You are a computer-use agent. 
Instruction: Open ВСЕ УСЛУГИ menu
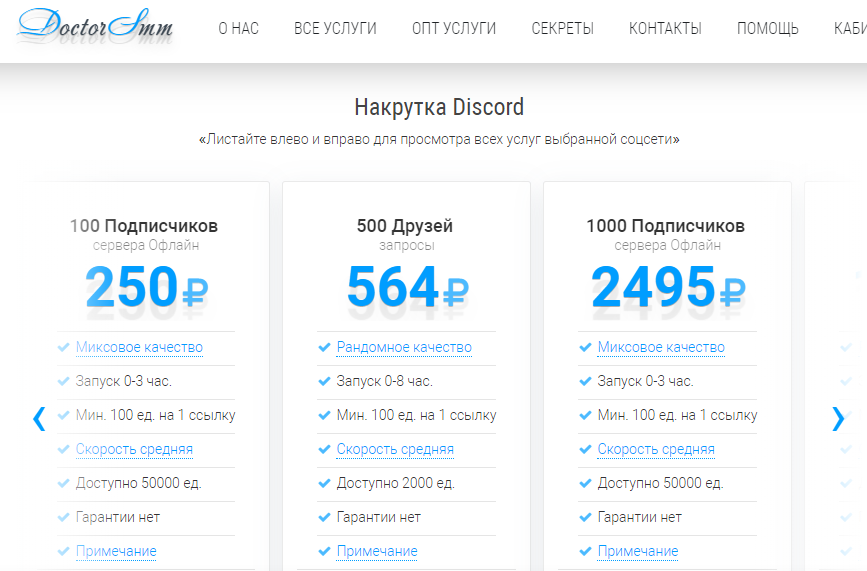pos(335,28)
